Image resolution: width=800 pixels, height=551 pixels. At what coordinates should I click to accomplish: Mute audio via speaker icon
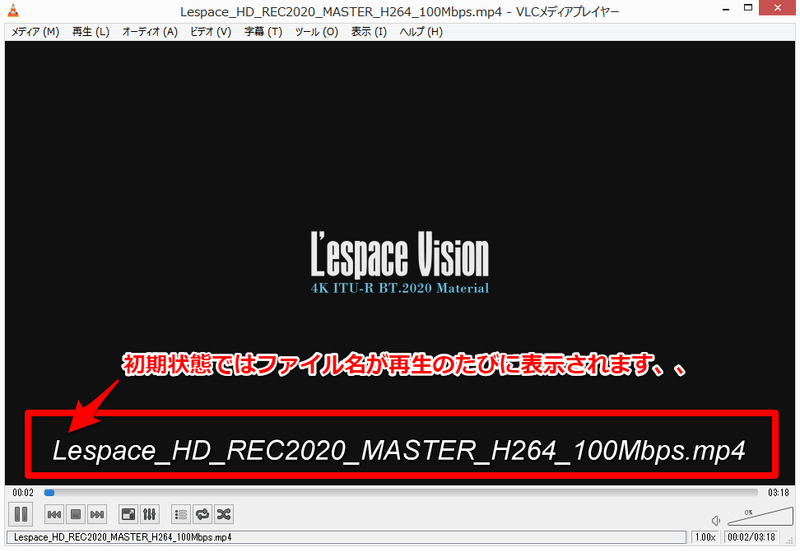point(716,520)
